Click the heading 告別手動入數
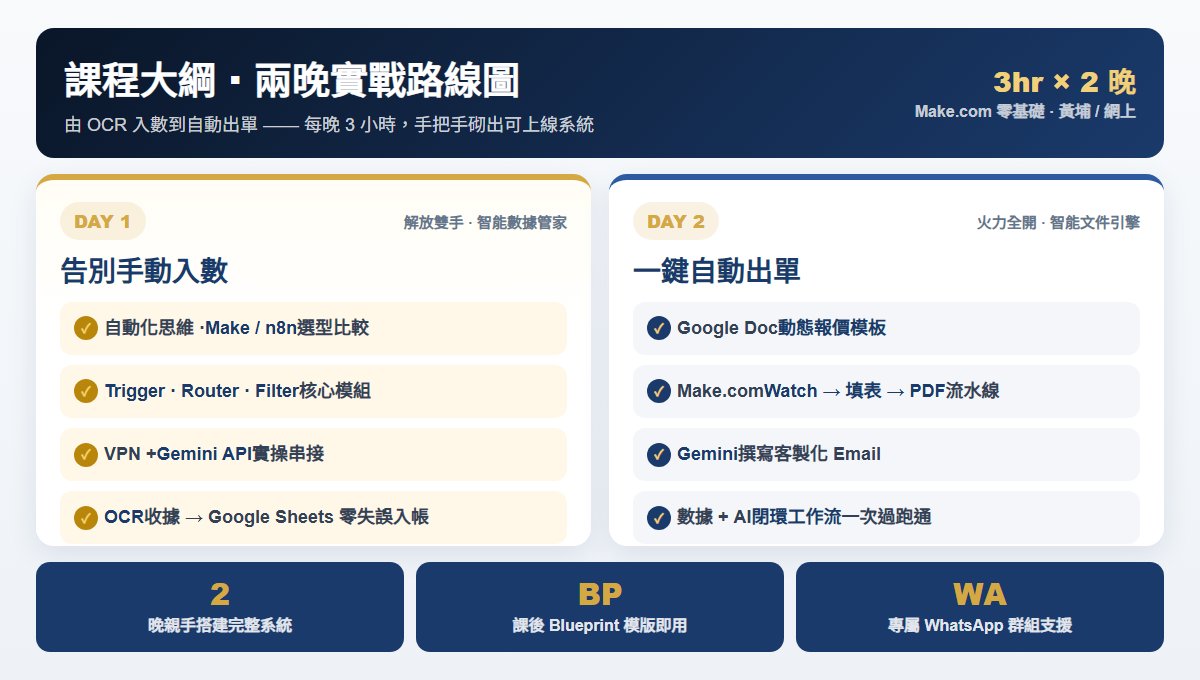Viewport: 1200px width, 680px height. pos(144,270)
